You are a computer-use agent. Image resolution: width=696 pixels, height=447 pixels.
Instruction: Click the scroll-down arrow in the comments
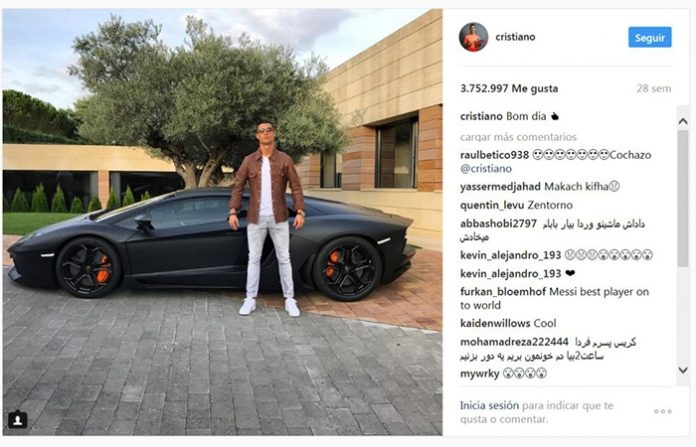point(683,370)
